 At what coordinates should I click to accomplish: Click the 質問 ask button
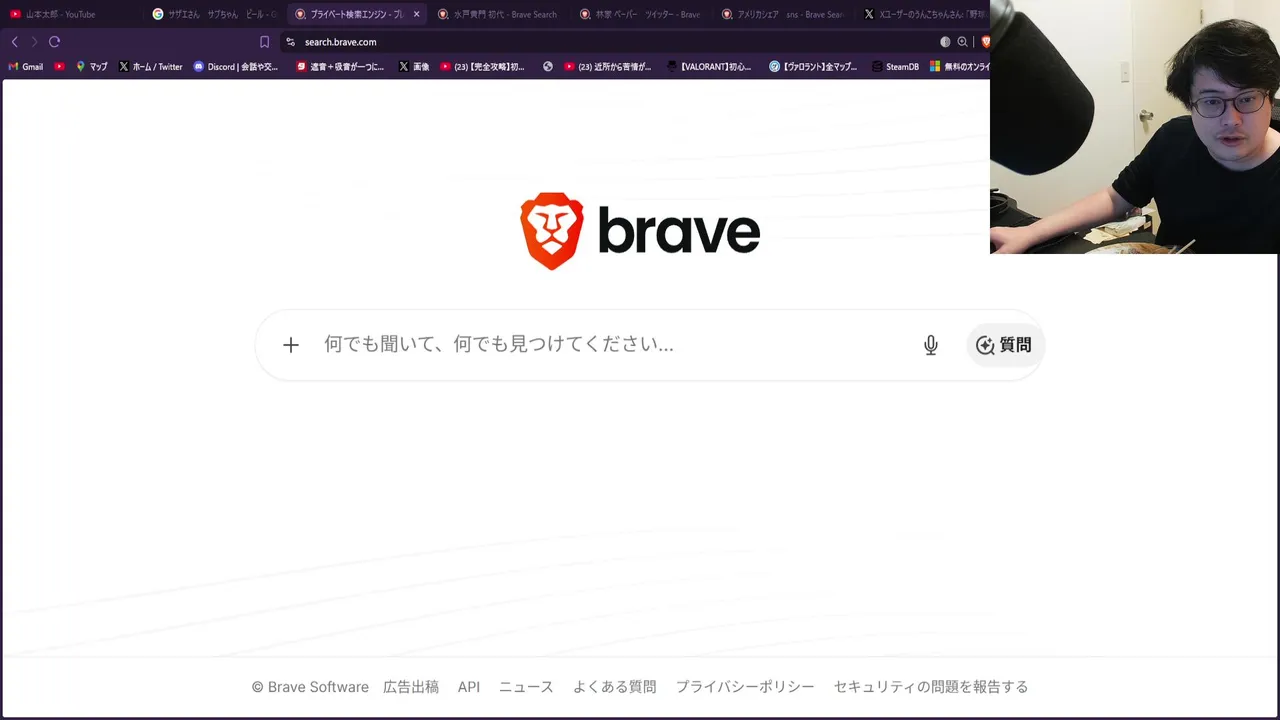[x=1004, y=345]
